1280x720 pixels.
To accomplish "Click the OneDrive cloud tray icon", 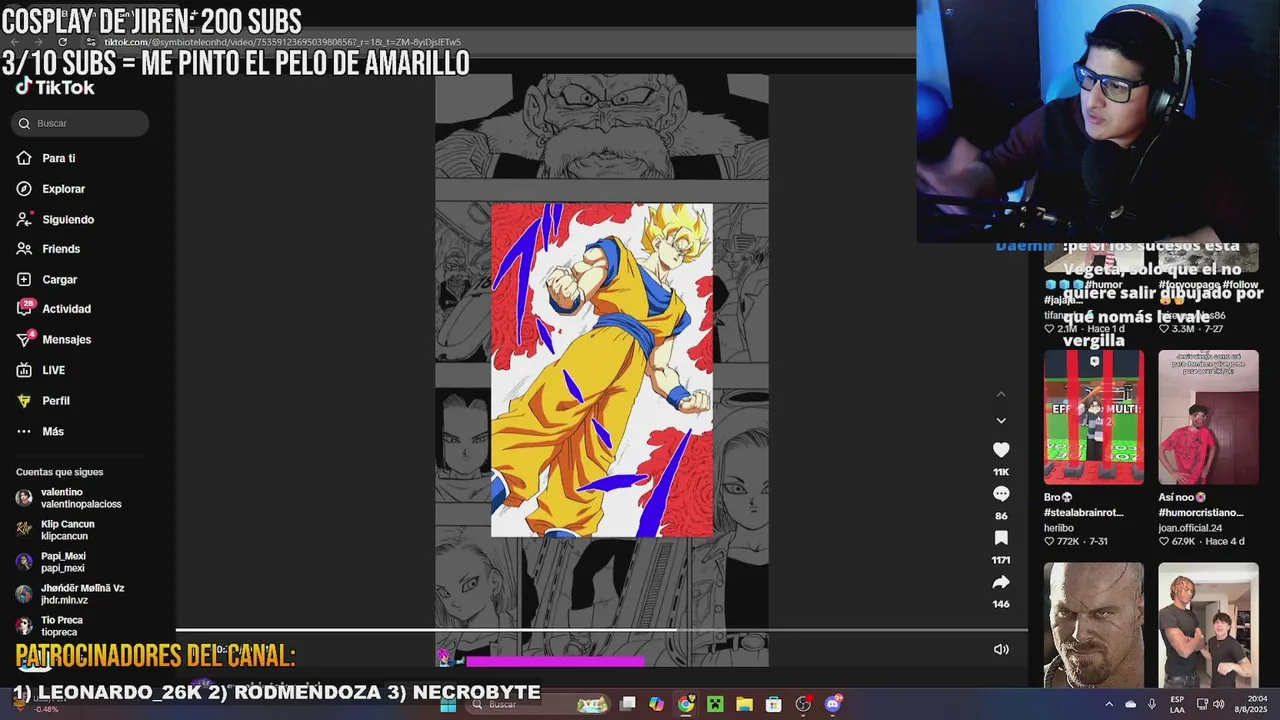I will pos(1131,704).
